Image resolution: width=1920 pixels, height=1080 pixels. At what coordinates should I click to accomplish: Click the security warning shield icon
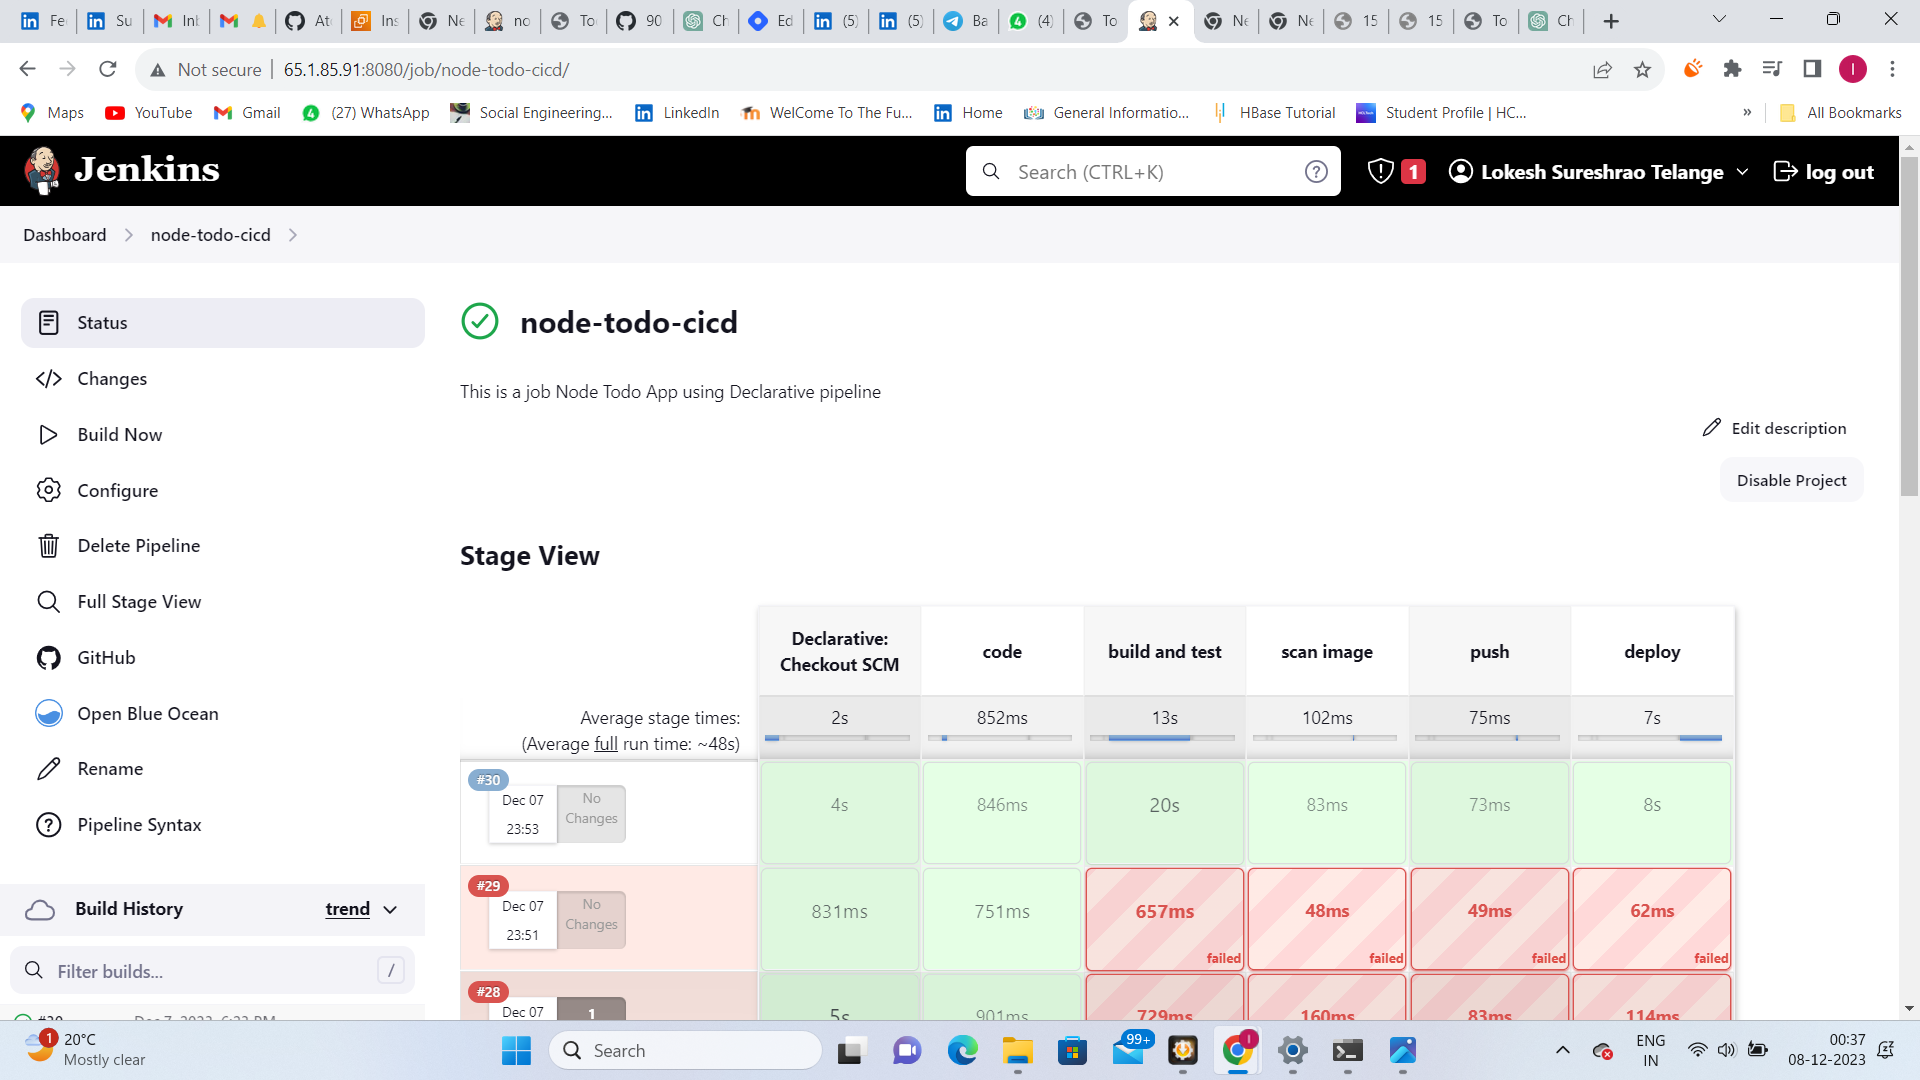(1380, 172)
